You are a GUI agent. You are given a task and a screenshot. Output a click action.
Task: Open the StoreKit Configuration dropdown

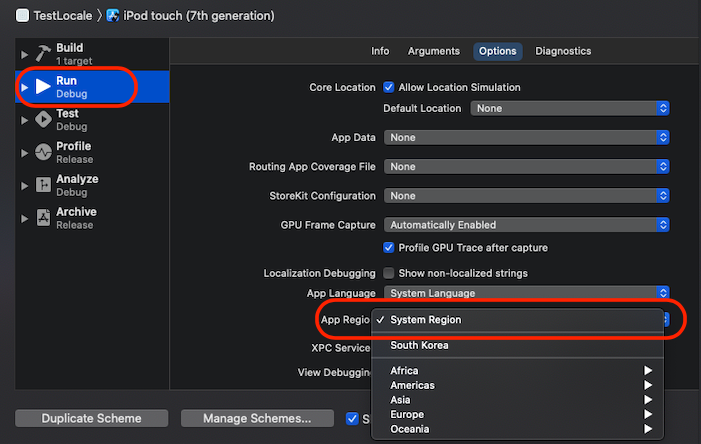tap(526, 195)
